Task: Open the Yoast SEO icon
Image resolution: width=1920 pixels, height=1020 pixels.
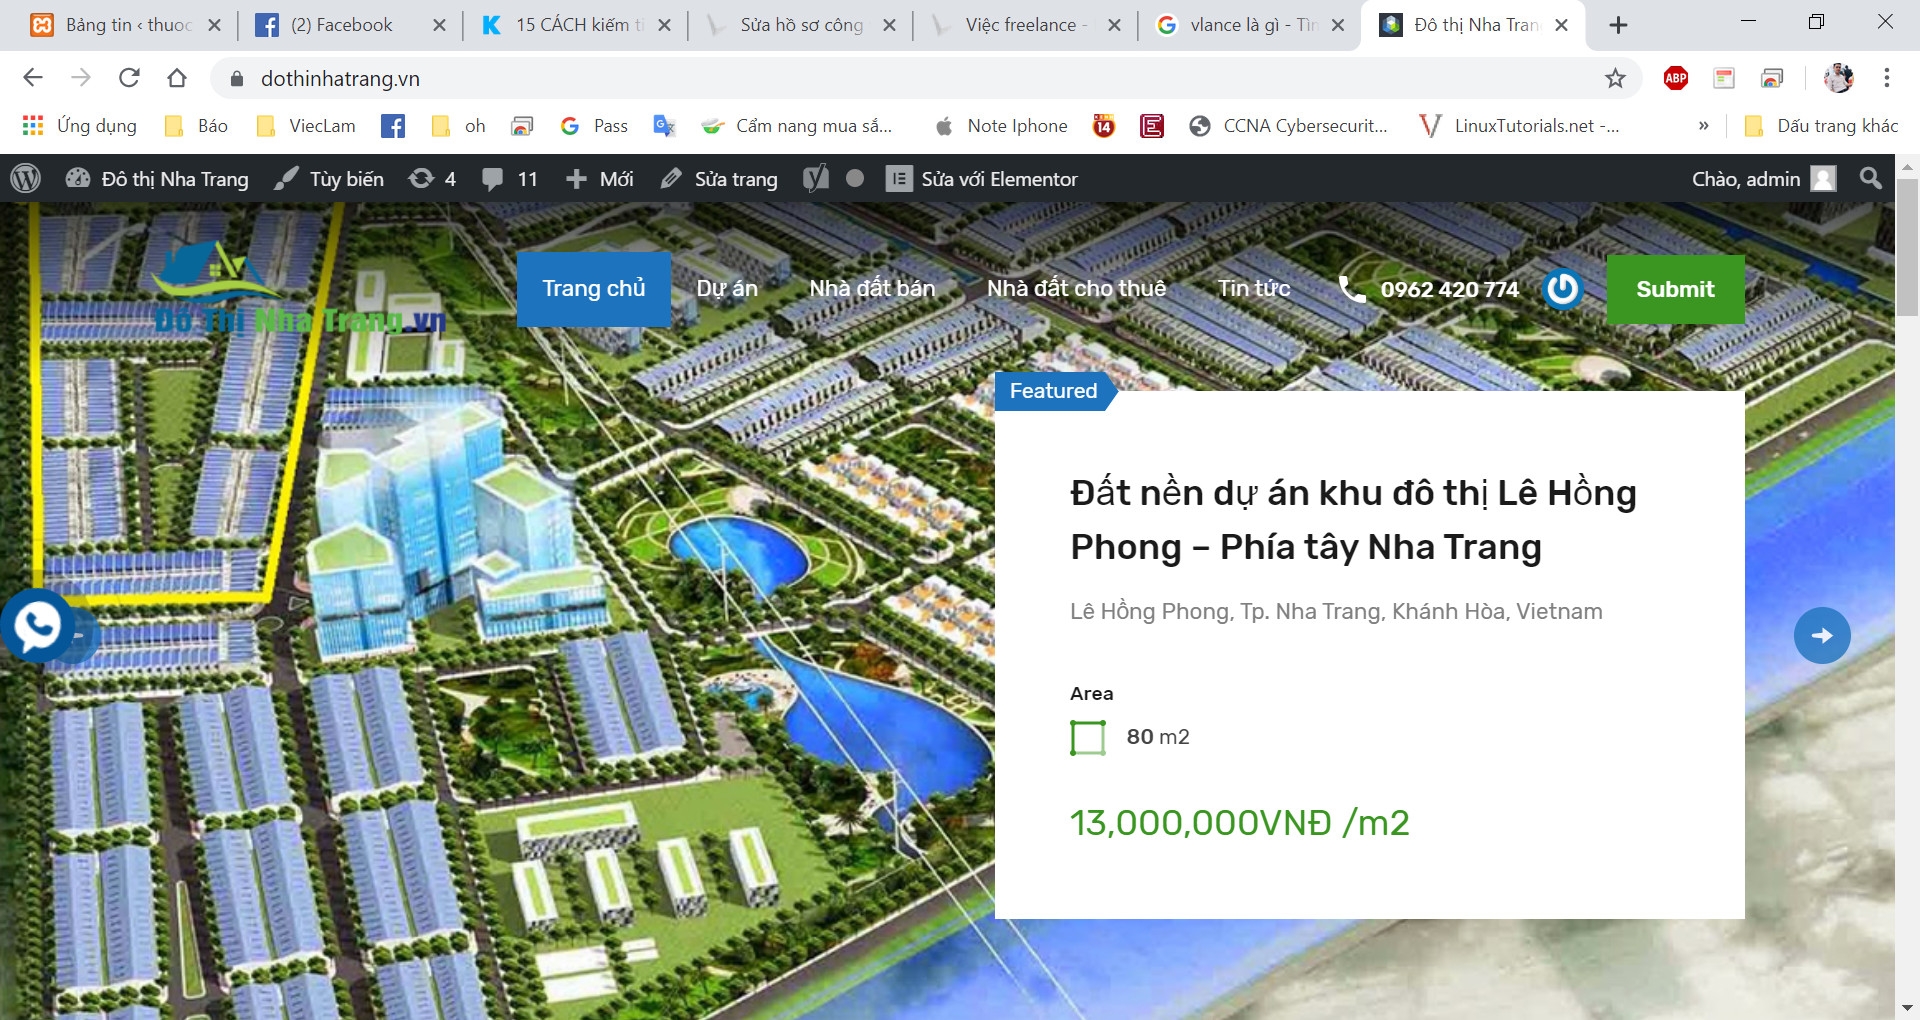Action: pos(816,179)
